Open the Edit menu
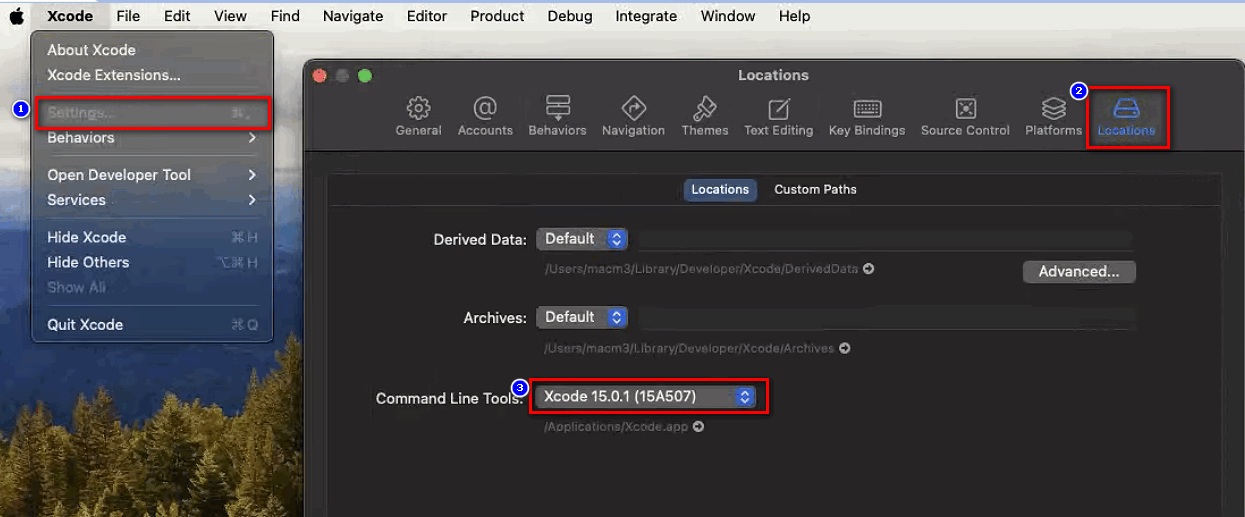 click(x=177, y=16)
